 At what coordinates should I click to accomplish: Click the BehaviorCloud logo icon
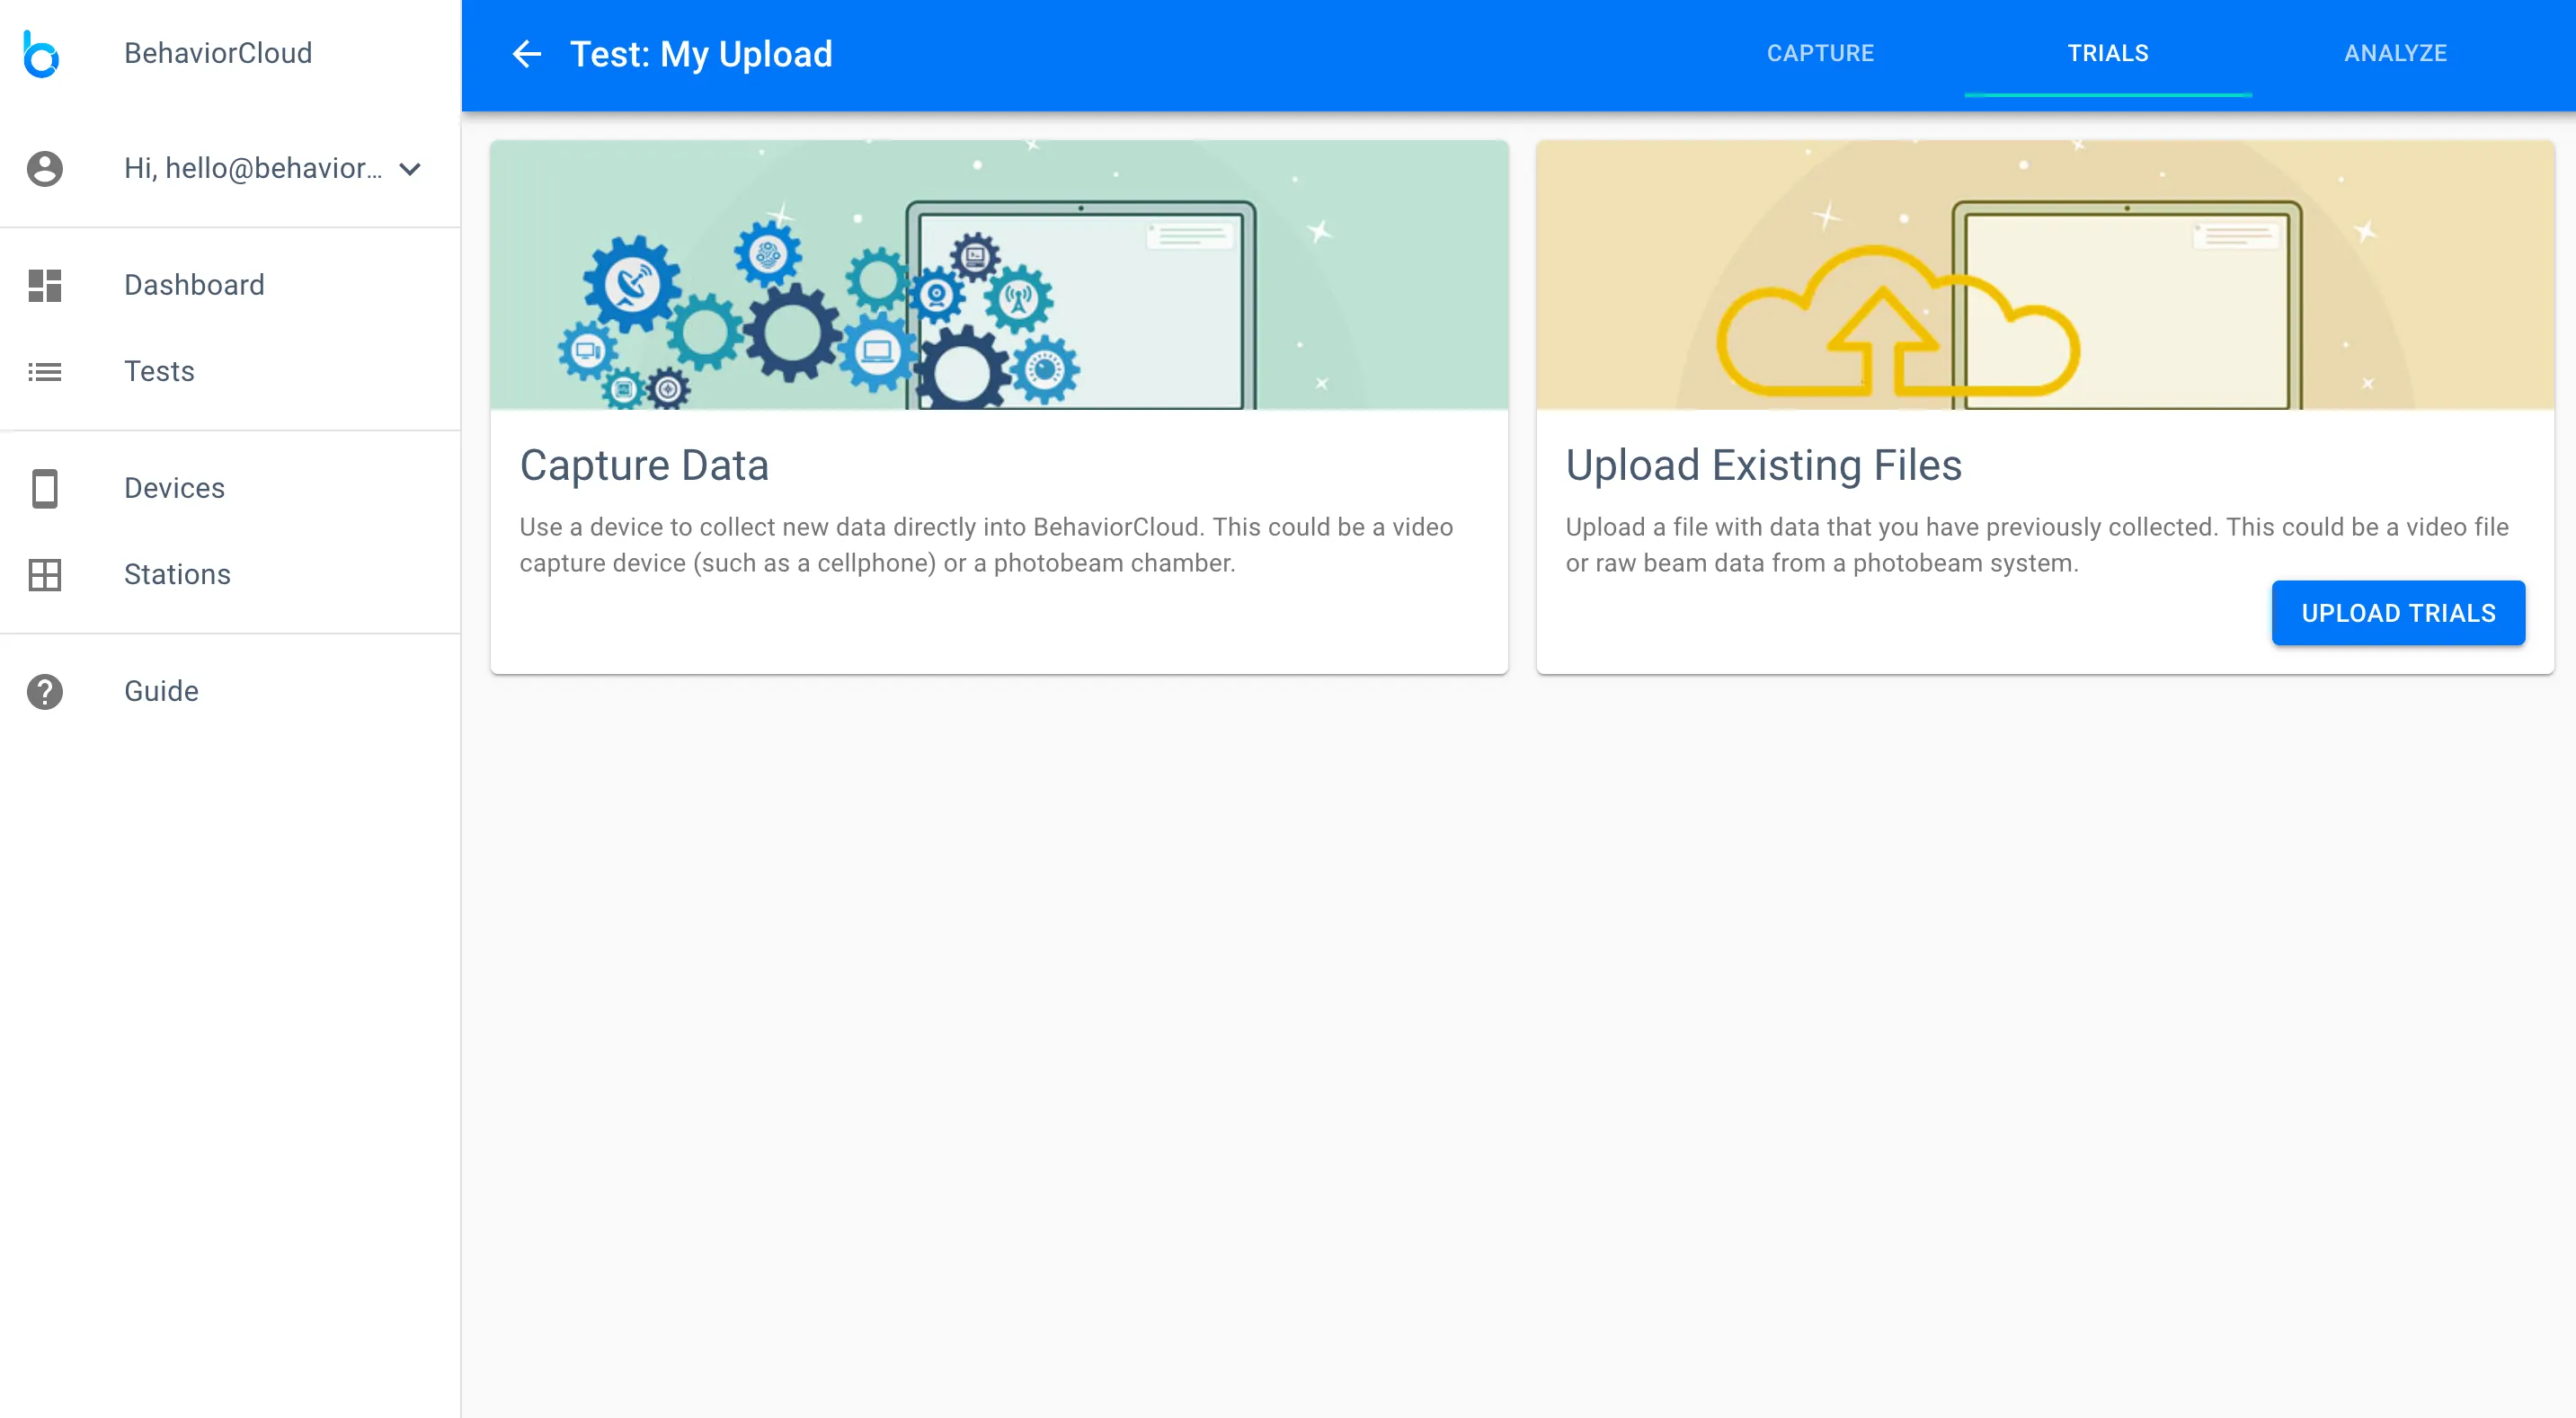[x=41, y=54]
